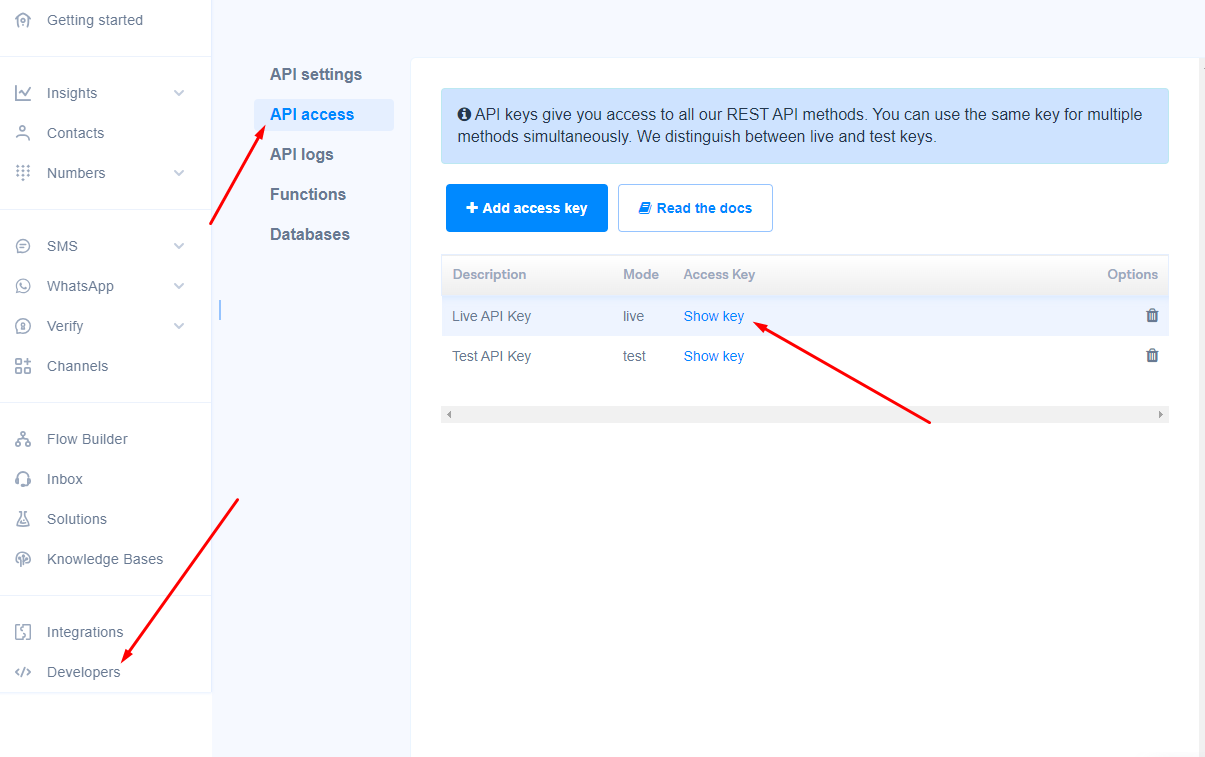Delete the Live API Key with trash icon
Screen dimensions: 1205x757
(1152, 315)
